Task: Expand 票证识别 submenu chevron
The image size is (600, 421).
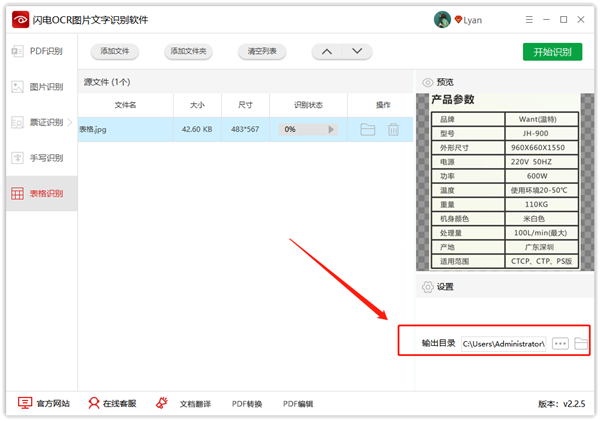Action: point(70,122)
